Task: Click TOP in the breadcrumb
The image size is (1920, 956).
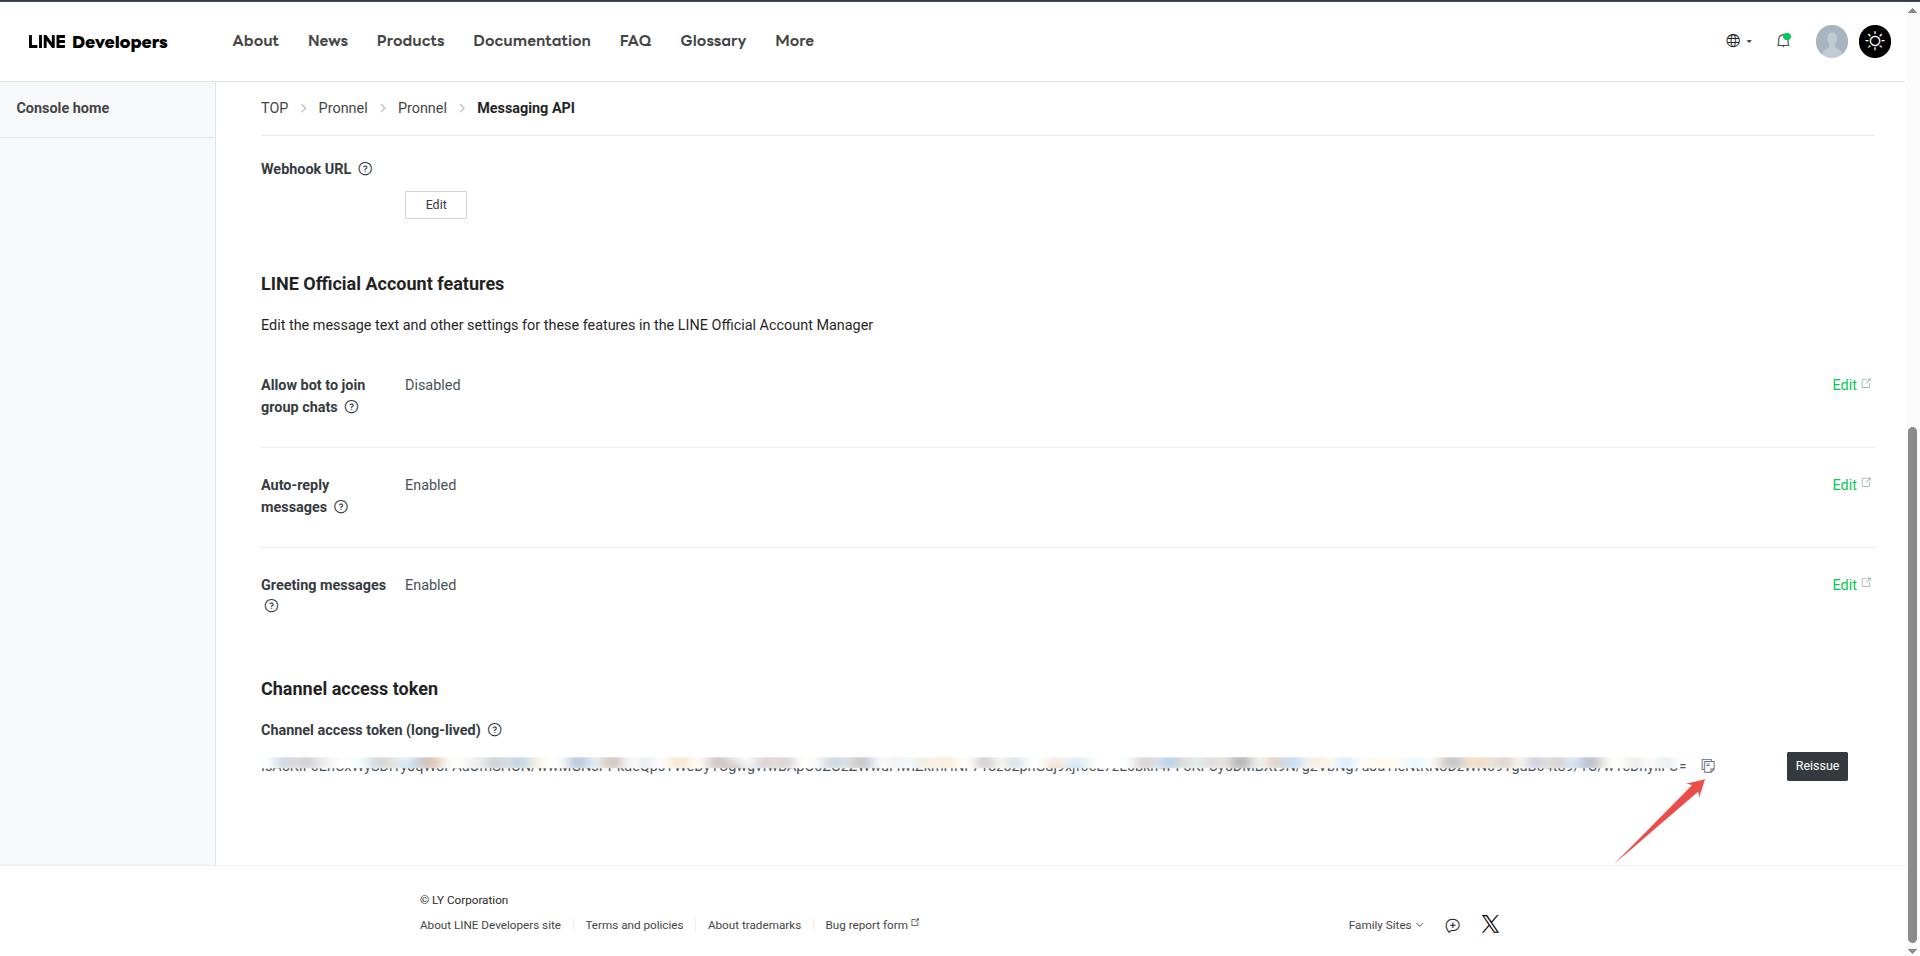Action: [274, 108]
